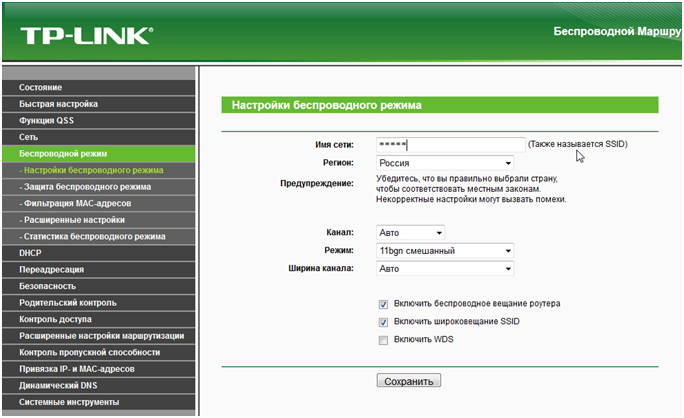Toggle 'Включить широковещание SSID' checkbox
This screenshot has height=418, width=684.
point(384,322)
